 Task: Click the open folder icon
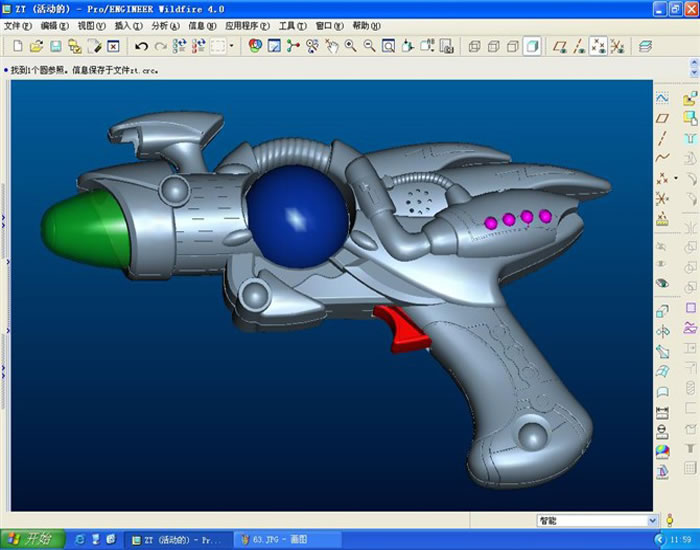(x=37, y=46)
